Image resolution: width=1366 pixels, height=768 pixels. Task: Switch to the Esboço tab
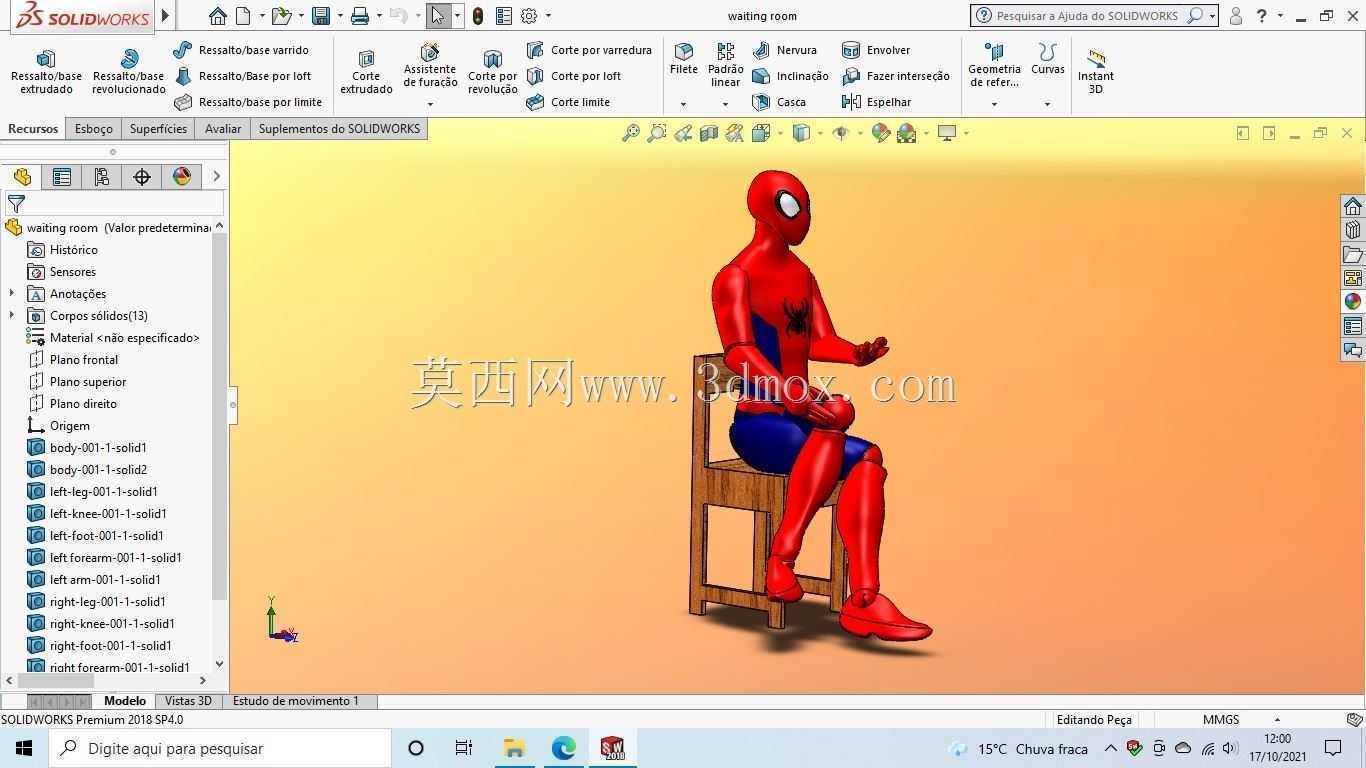click(x=93, y=129)
